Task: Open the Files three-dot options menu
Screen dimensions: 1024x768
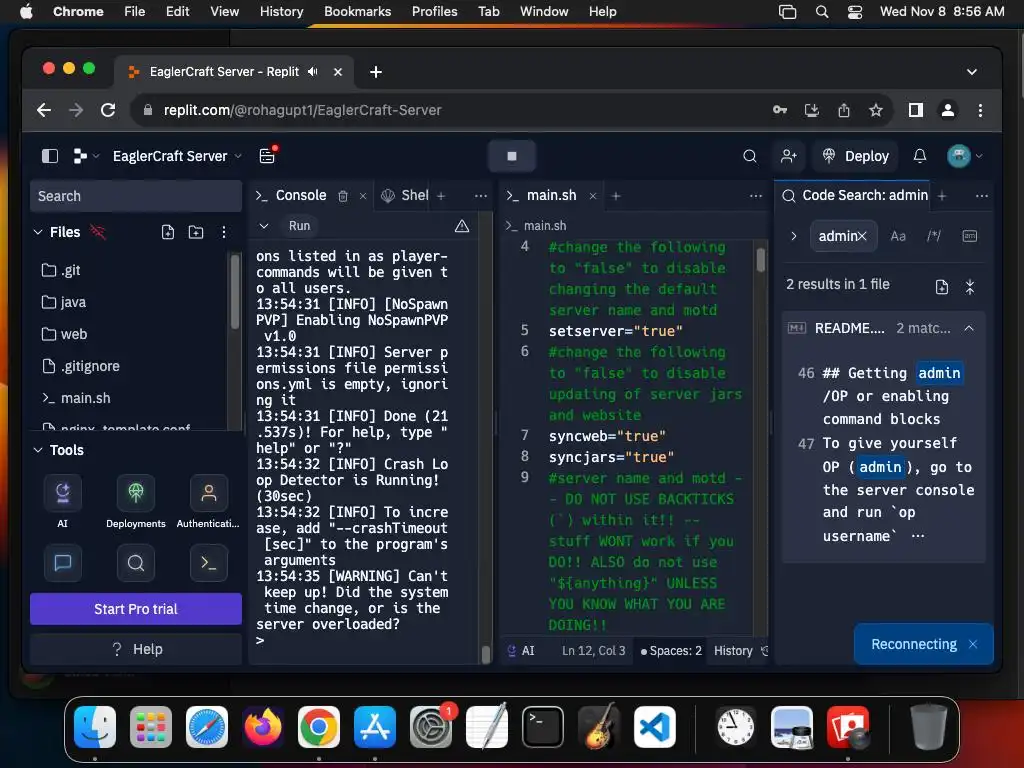Action: 224,232
